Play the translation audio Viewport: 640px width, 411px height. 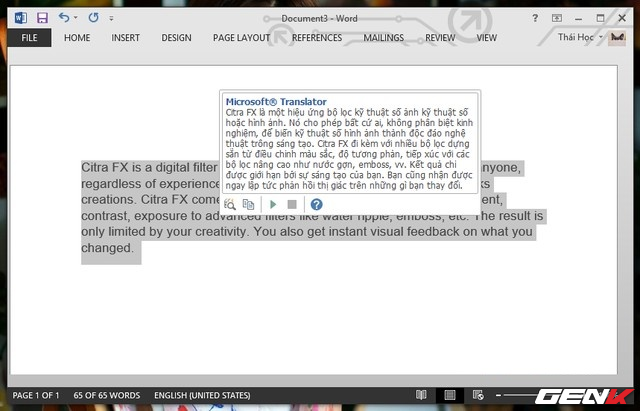273,204
